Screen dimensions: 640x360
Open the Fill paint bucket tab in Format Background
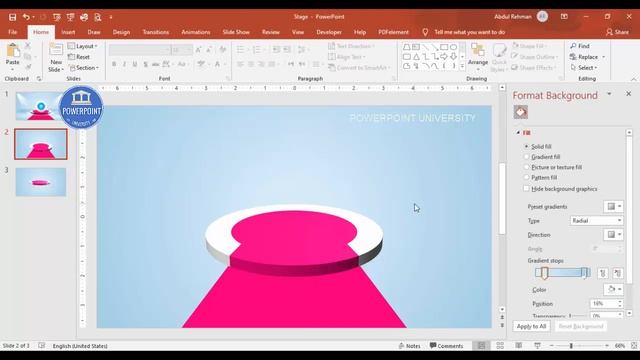(521, 112)
